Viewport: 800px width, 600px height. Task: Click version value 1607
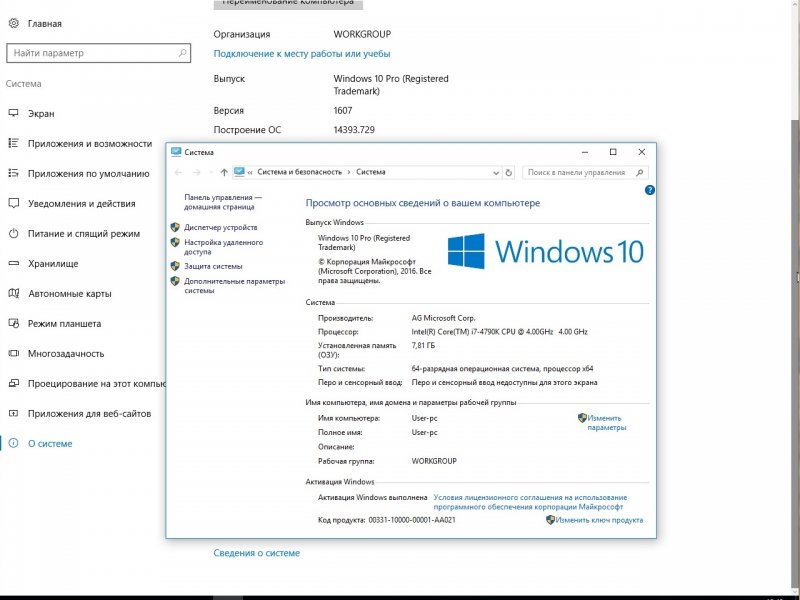(x=343, y=110)
